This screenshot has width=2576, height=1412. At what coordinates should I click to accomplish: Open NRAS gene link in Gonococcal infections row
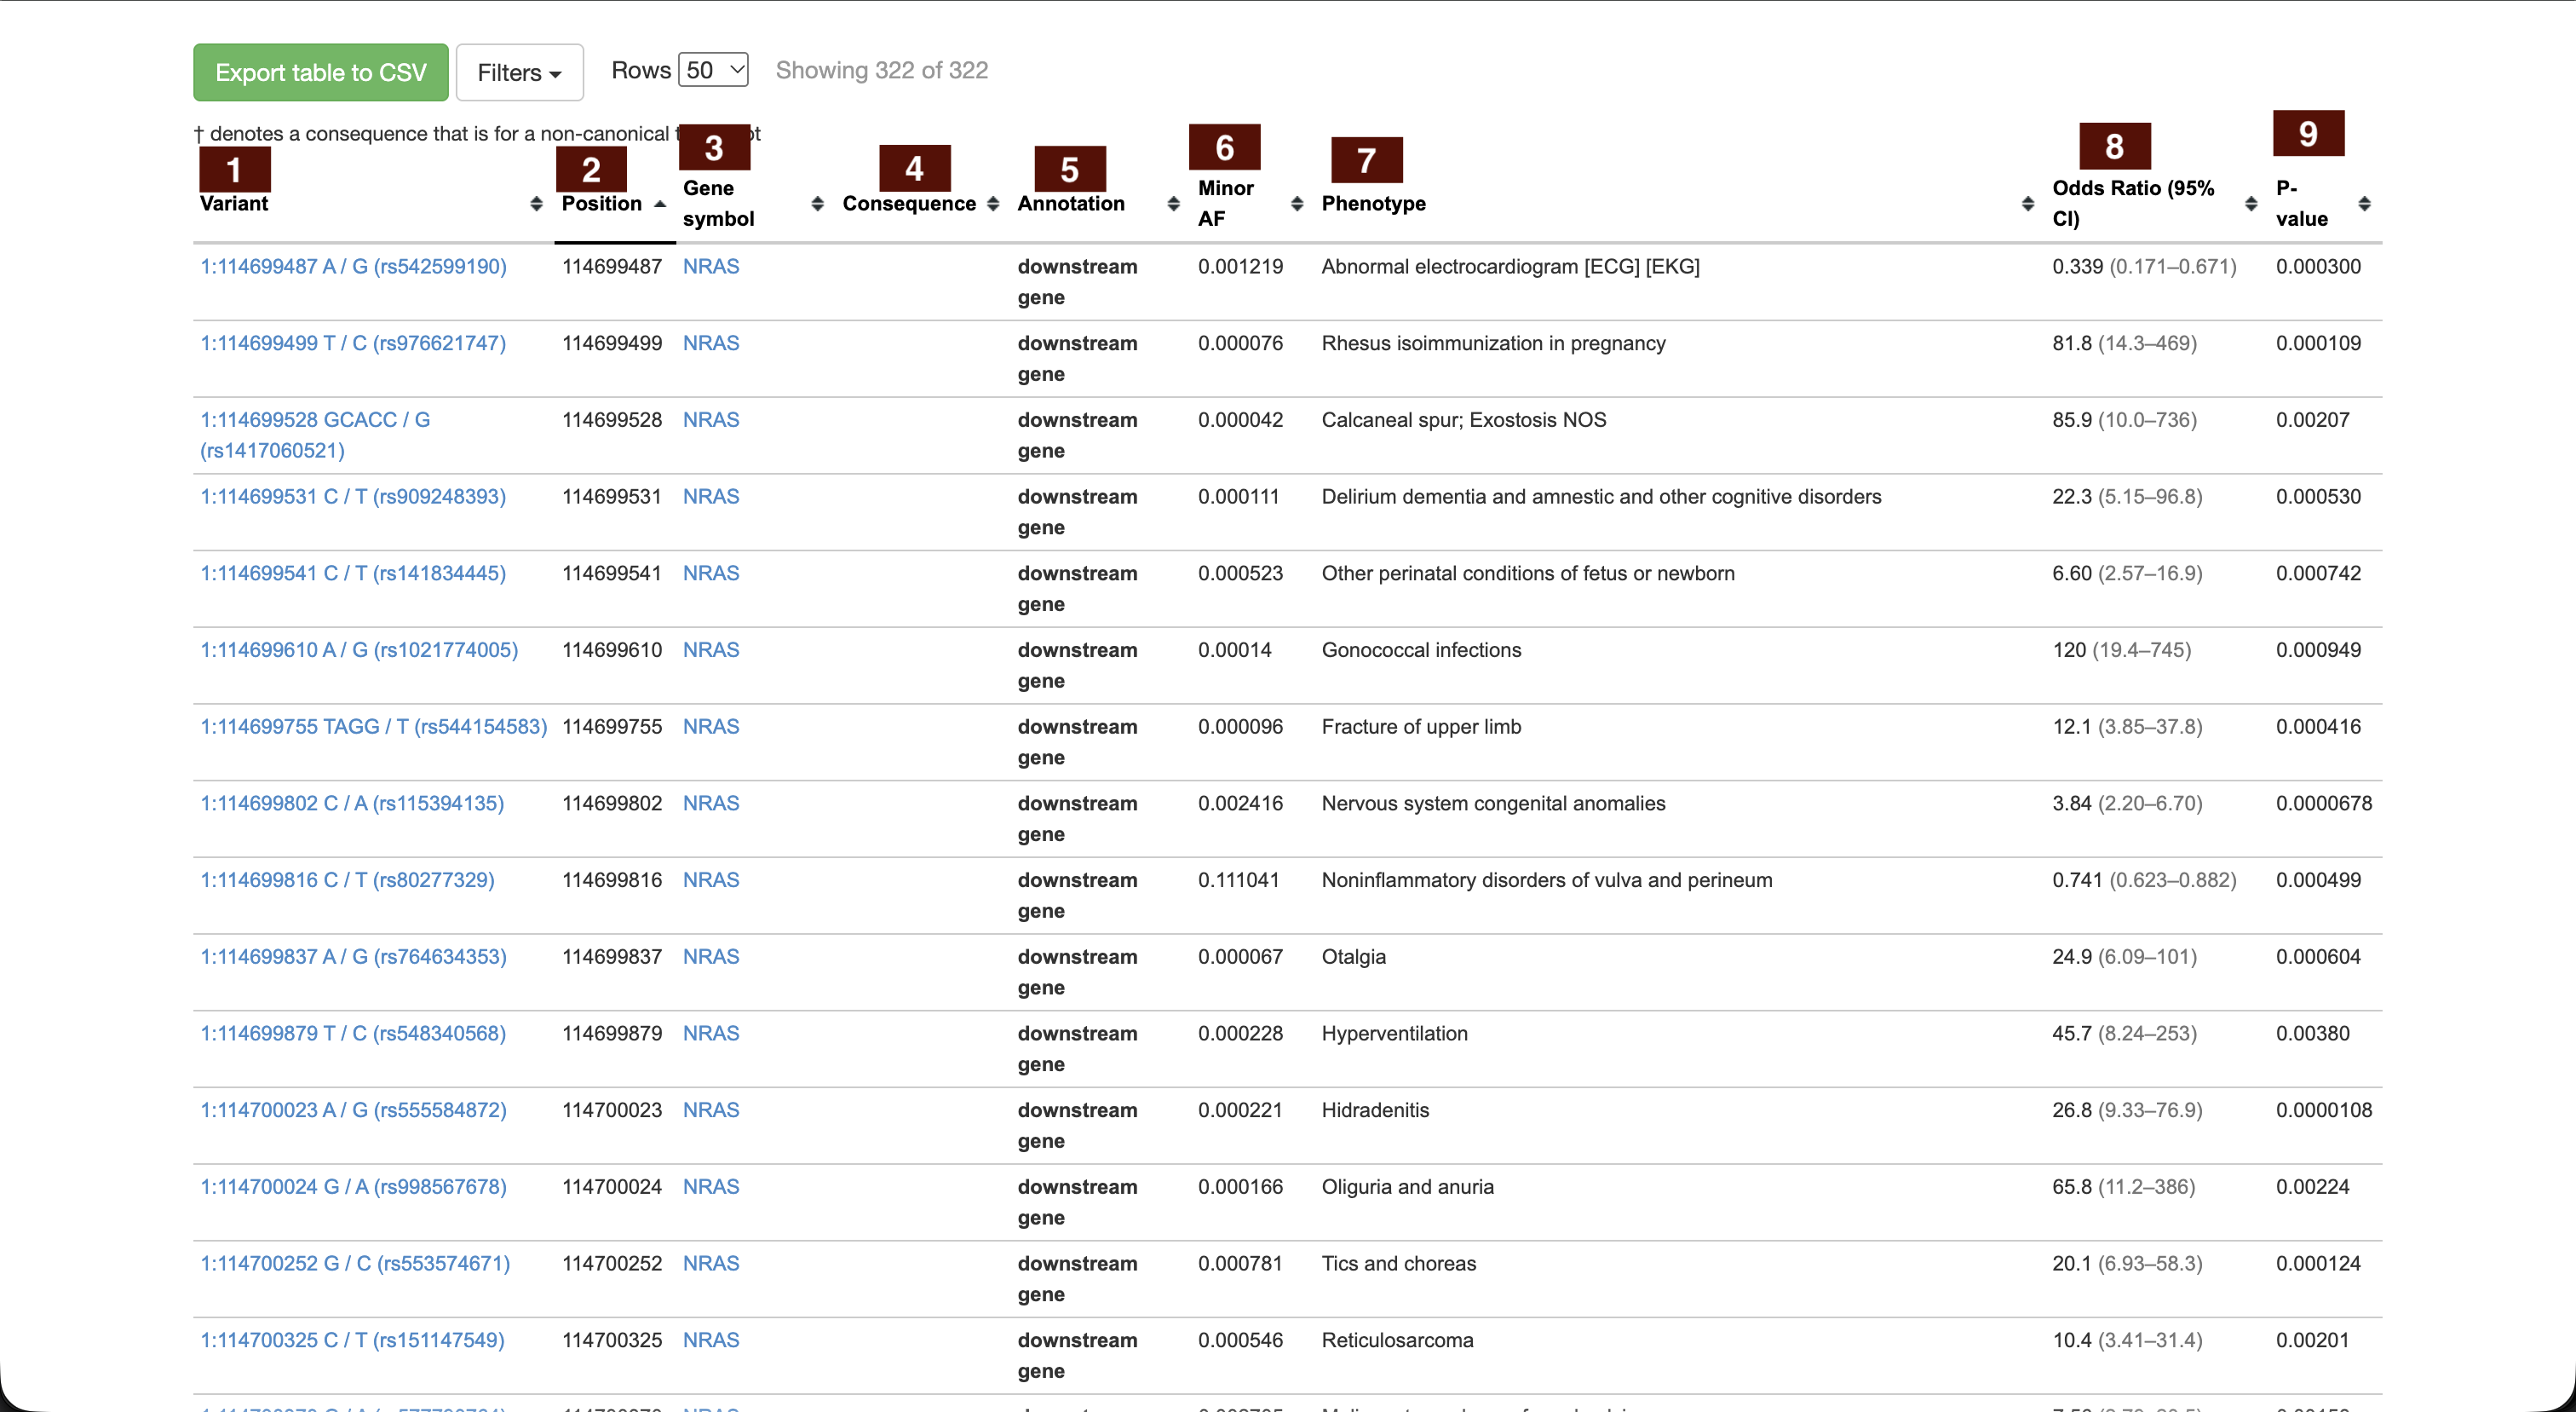pyautogui.click(x=711, y=650)
